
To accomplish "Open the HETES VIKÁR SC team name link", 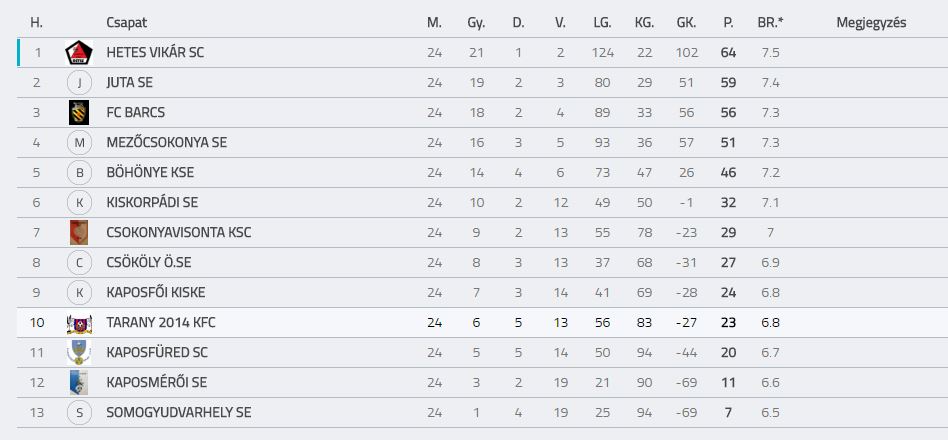I will click(x=155, y=53).
